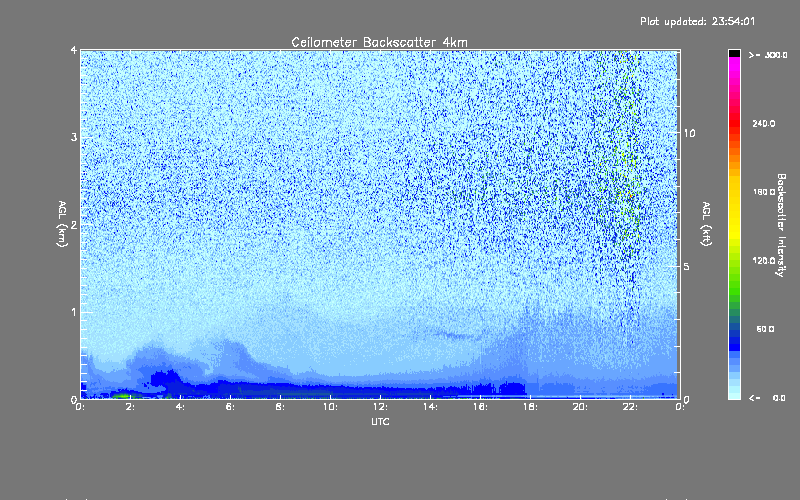Click the '6:' tick on the UTC axis
Screen dimensions: 800x500
[230, 407]
